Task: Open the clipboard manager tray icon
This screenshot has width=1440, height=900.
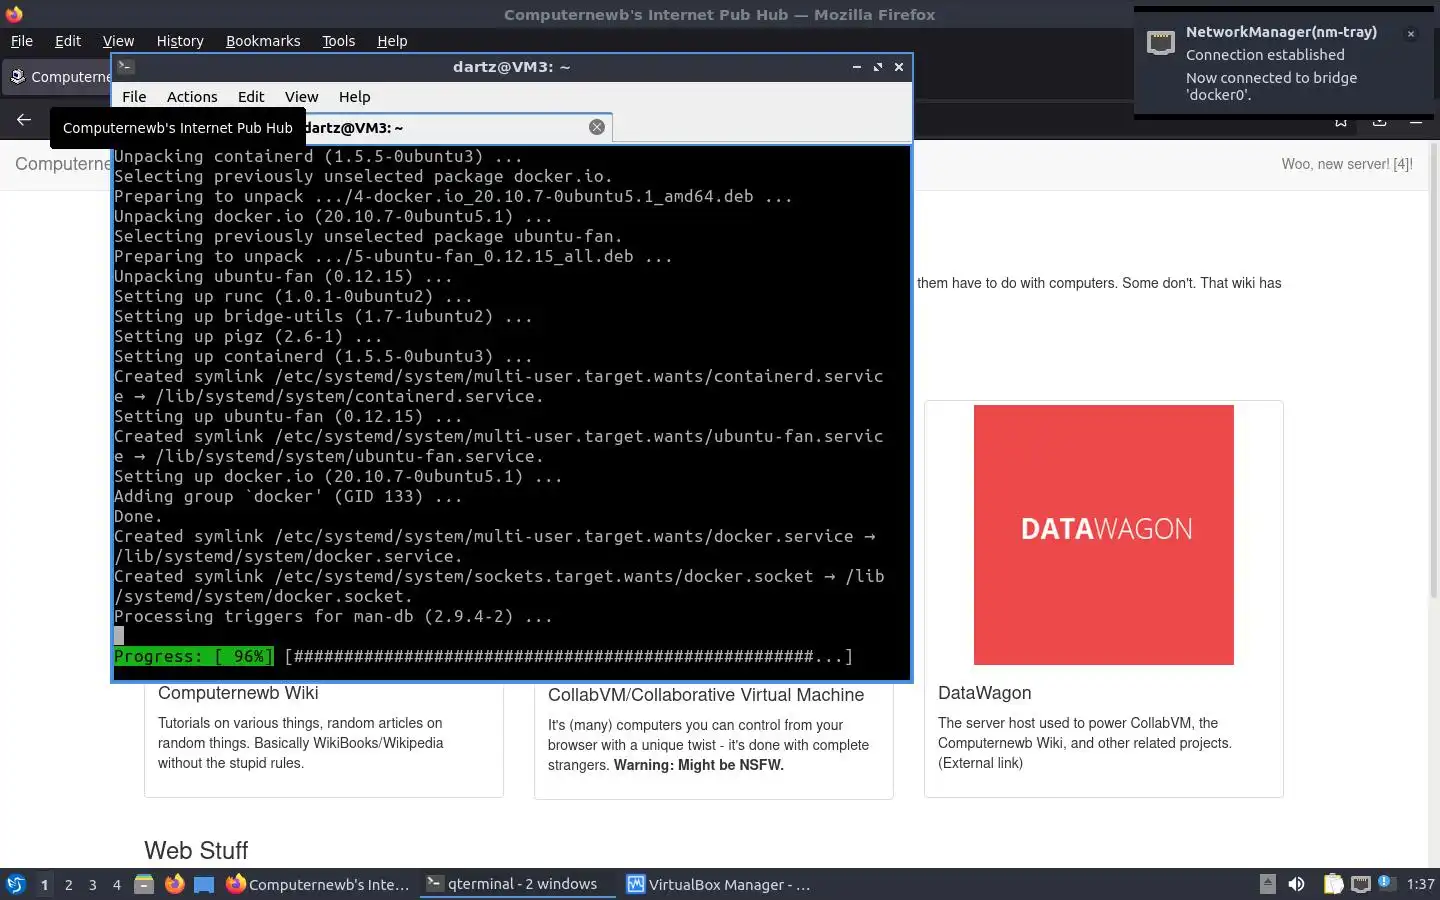Action: point(1333,884)
